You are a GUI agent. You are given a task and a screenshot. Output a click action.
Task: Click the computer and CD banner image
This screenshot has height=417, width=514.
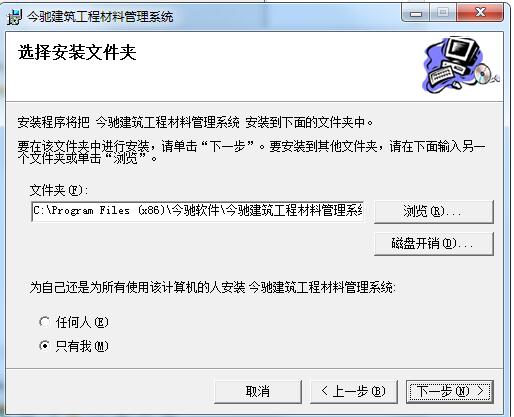click(461, 65)
